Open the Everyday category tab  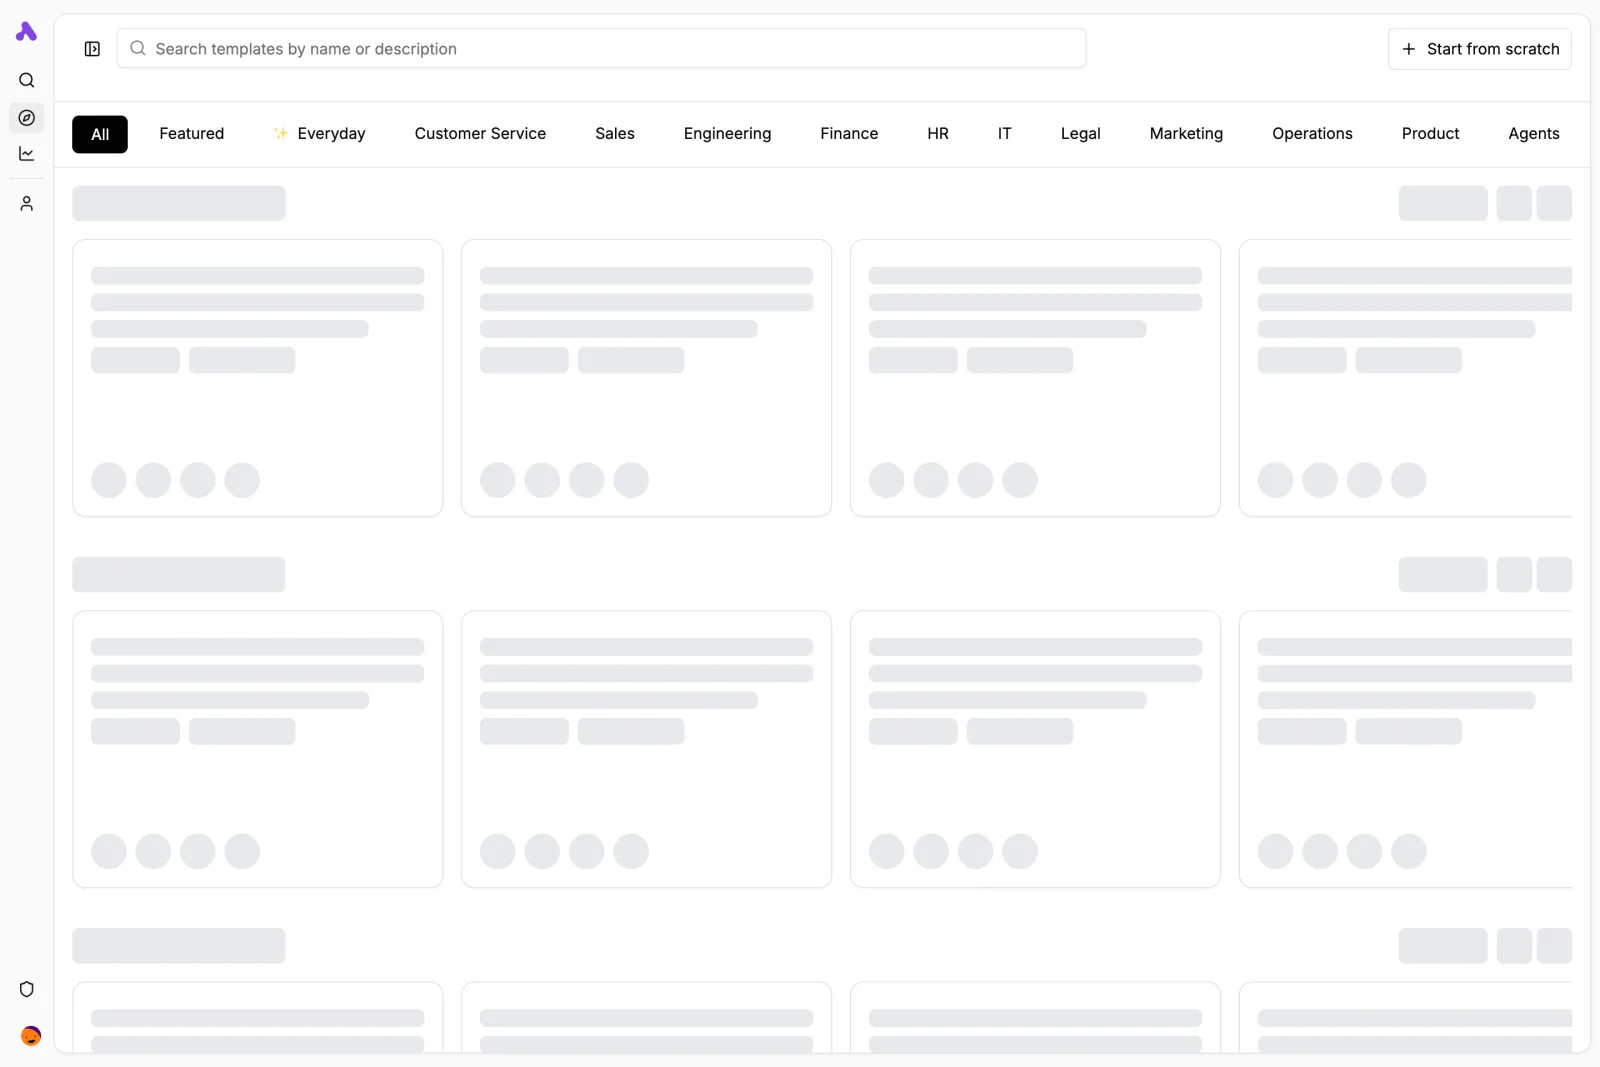(x=320, y=134)
